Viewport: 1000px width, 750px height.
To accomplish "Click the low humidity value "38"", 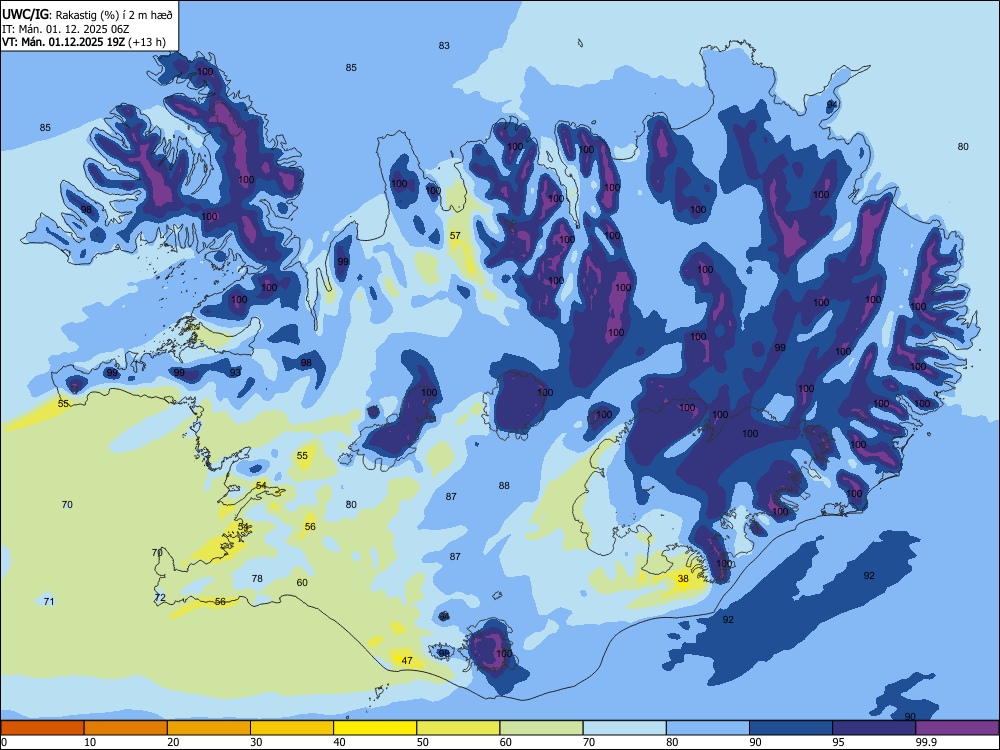I will click(x=683, y=578).
